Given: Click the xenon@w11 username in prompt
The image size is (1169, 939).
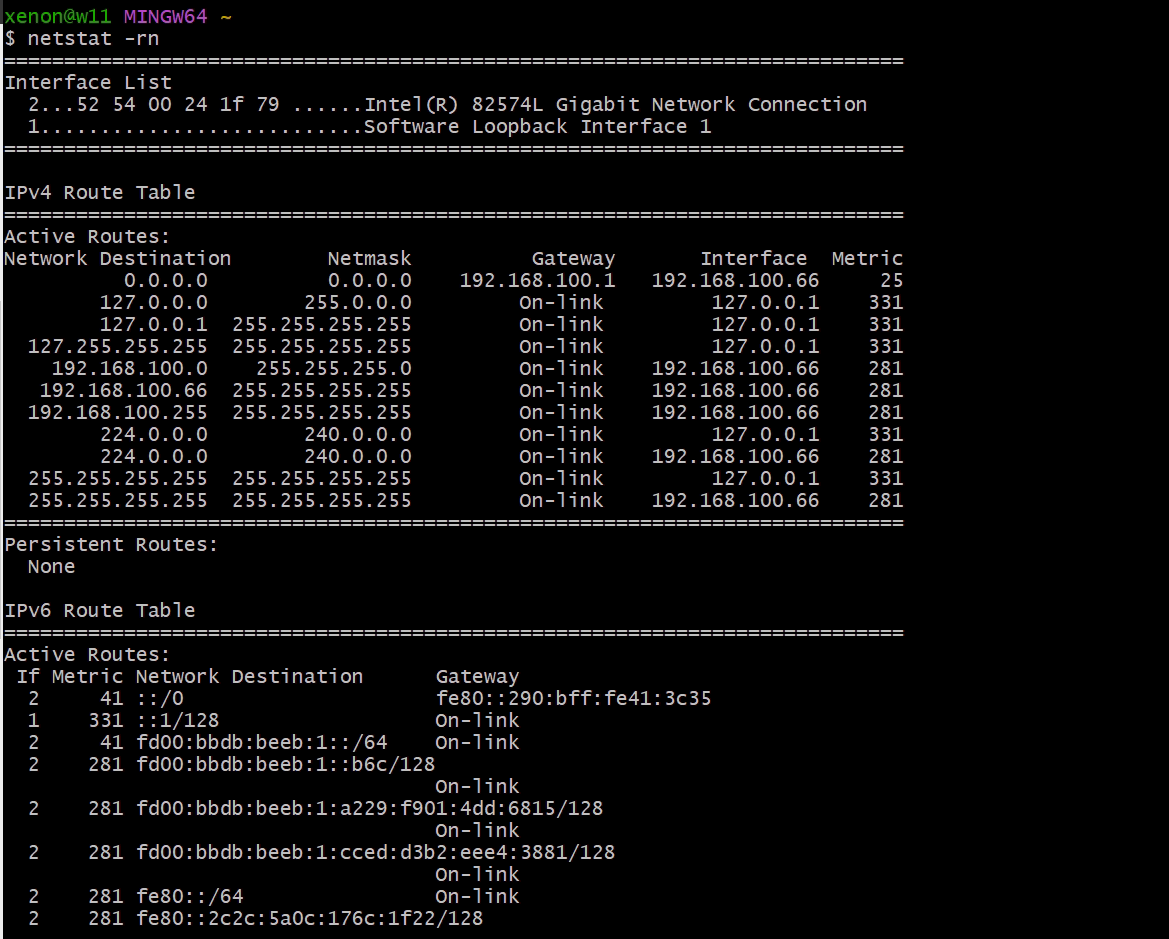Looking at the screenshot, I should [x=57, y=17].
